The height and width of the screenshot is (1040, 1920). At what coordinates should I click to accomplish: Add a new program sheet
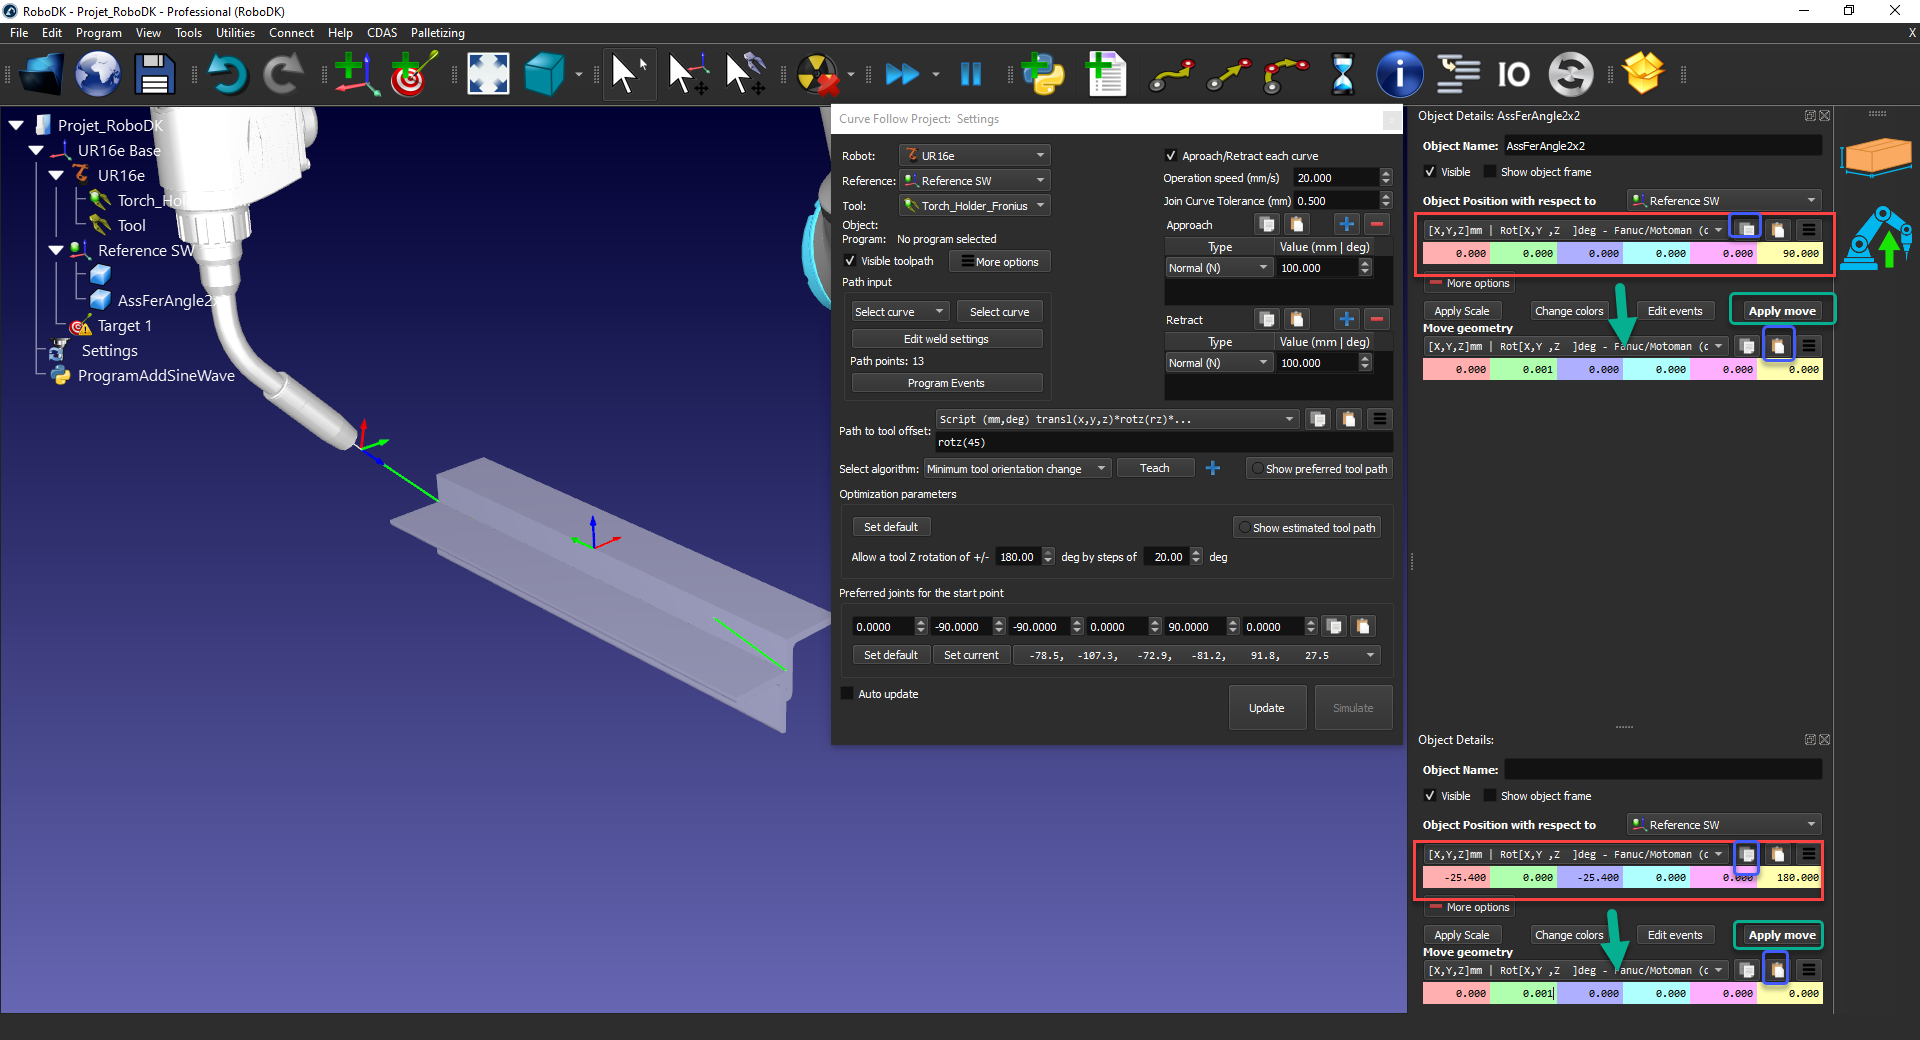point(1106,75)
